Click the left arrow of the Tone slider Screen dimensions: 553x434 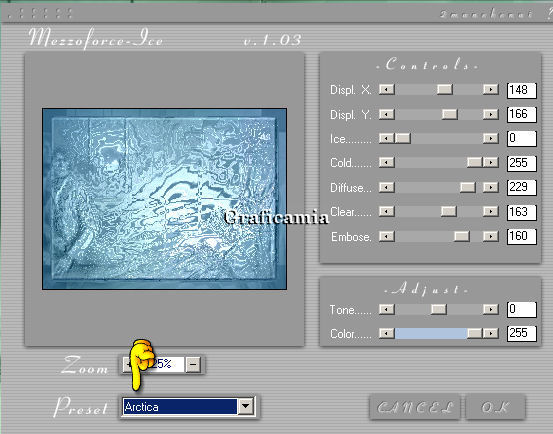coord(387,309)
